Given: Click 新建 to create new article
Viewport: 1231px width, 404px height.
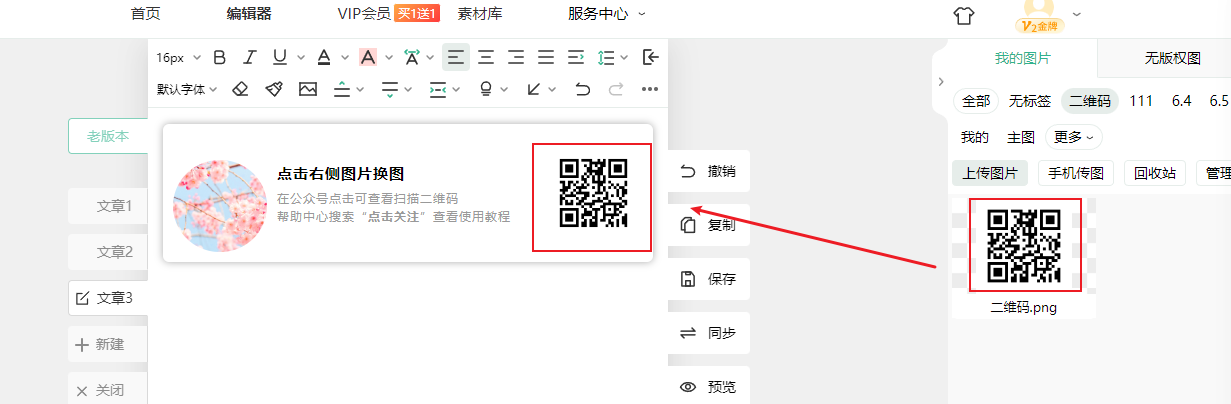Looking at the screenshot, I should coord(108,344).
